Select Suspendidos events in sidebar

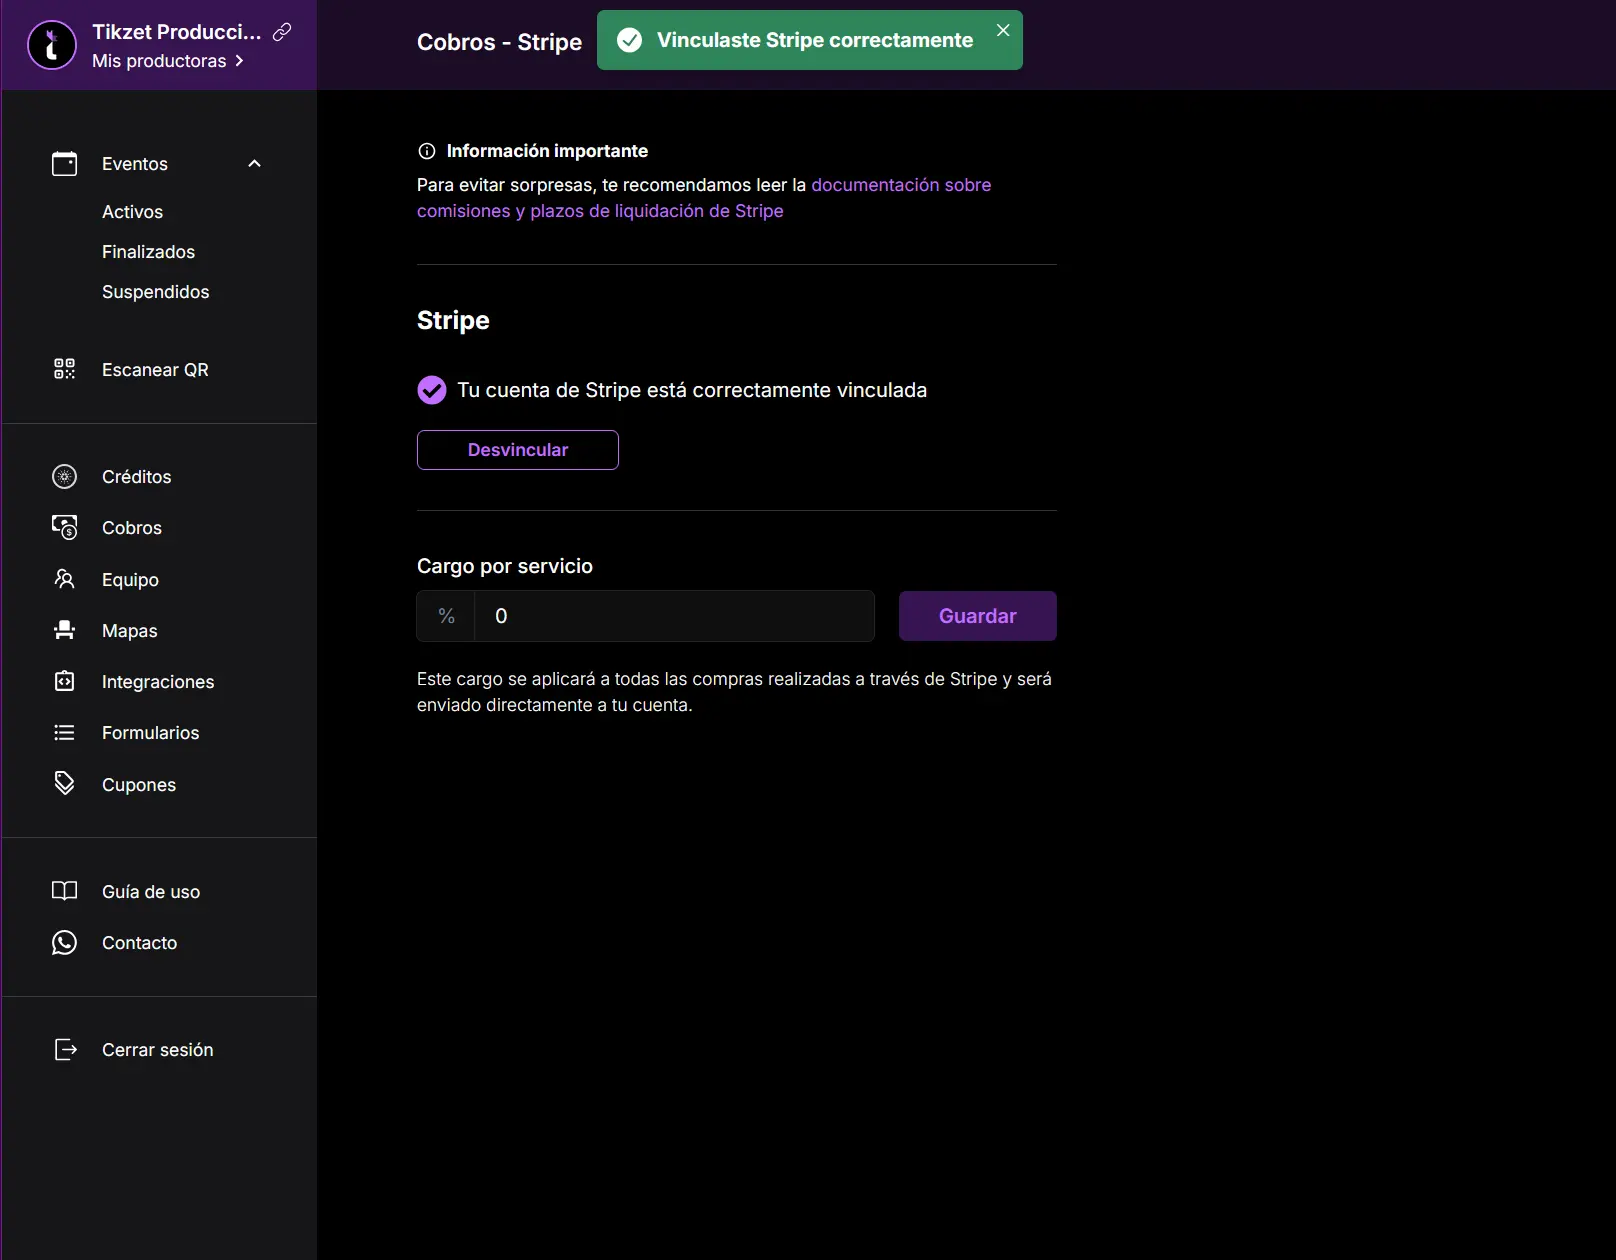(x=155, y=292)
